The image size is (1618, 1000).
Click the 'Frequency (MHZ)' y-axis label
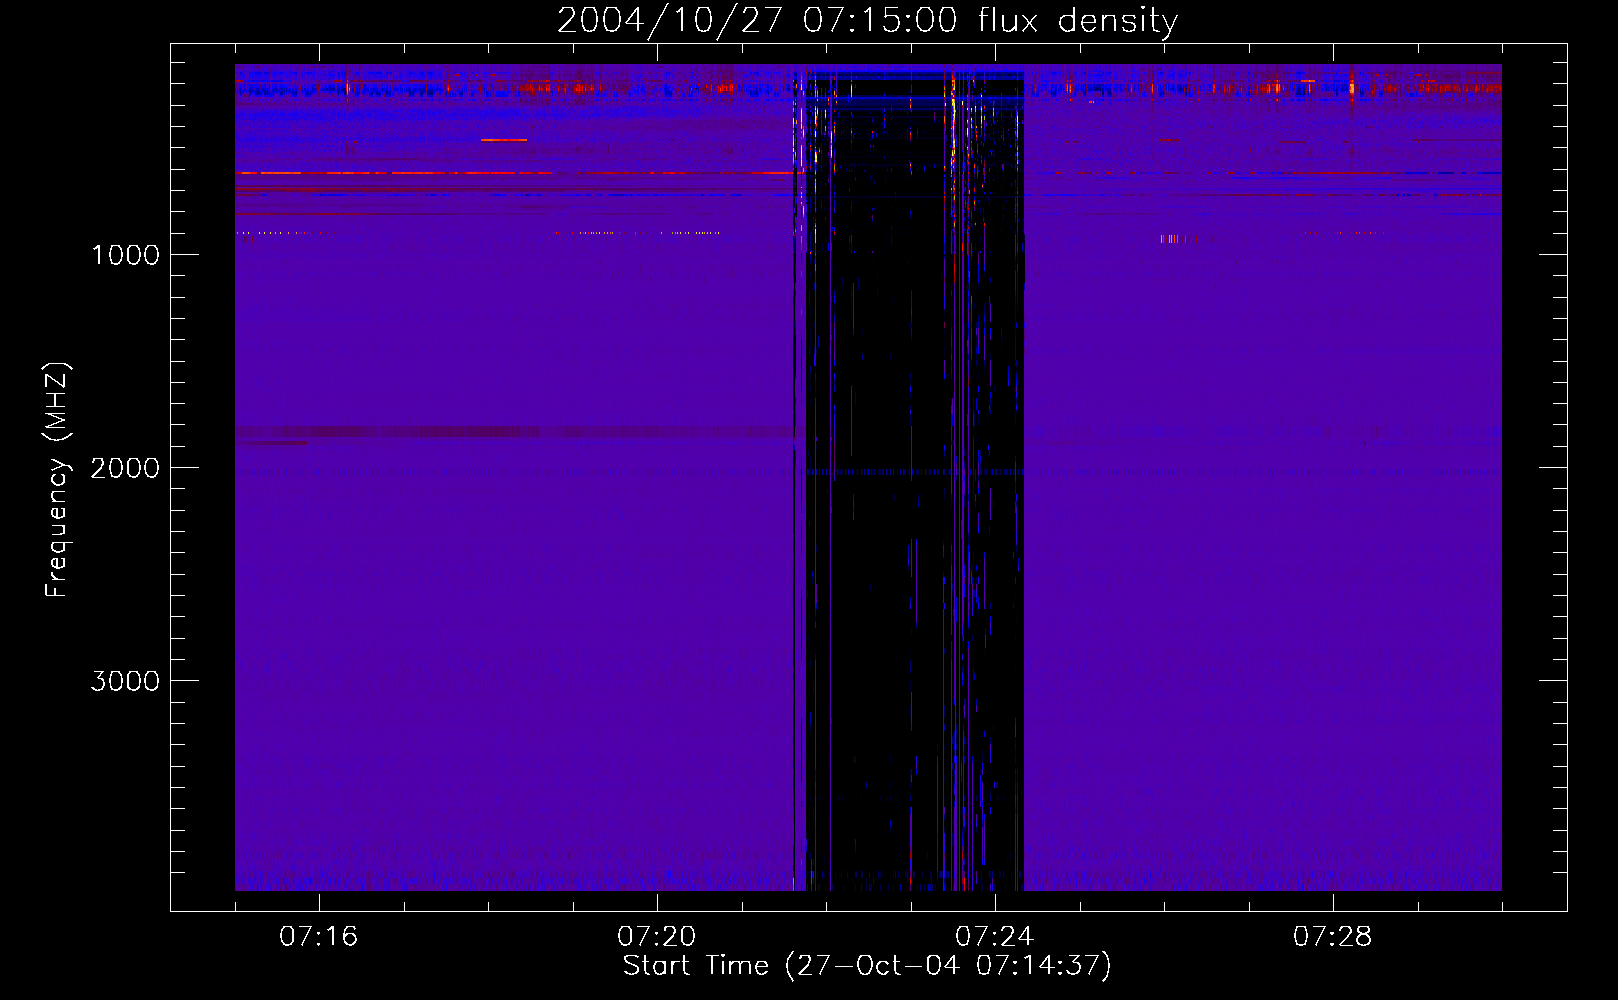(57, 480)
